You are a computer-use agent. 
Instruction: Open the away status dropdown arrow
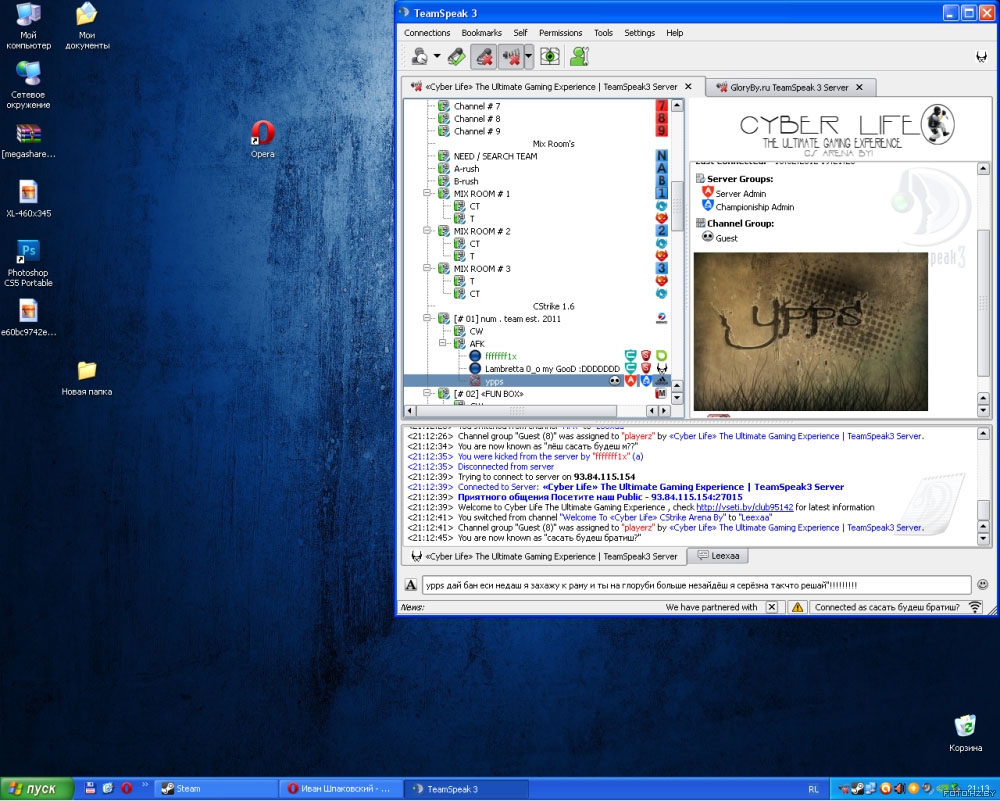coord(437,57)
